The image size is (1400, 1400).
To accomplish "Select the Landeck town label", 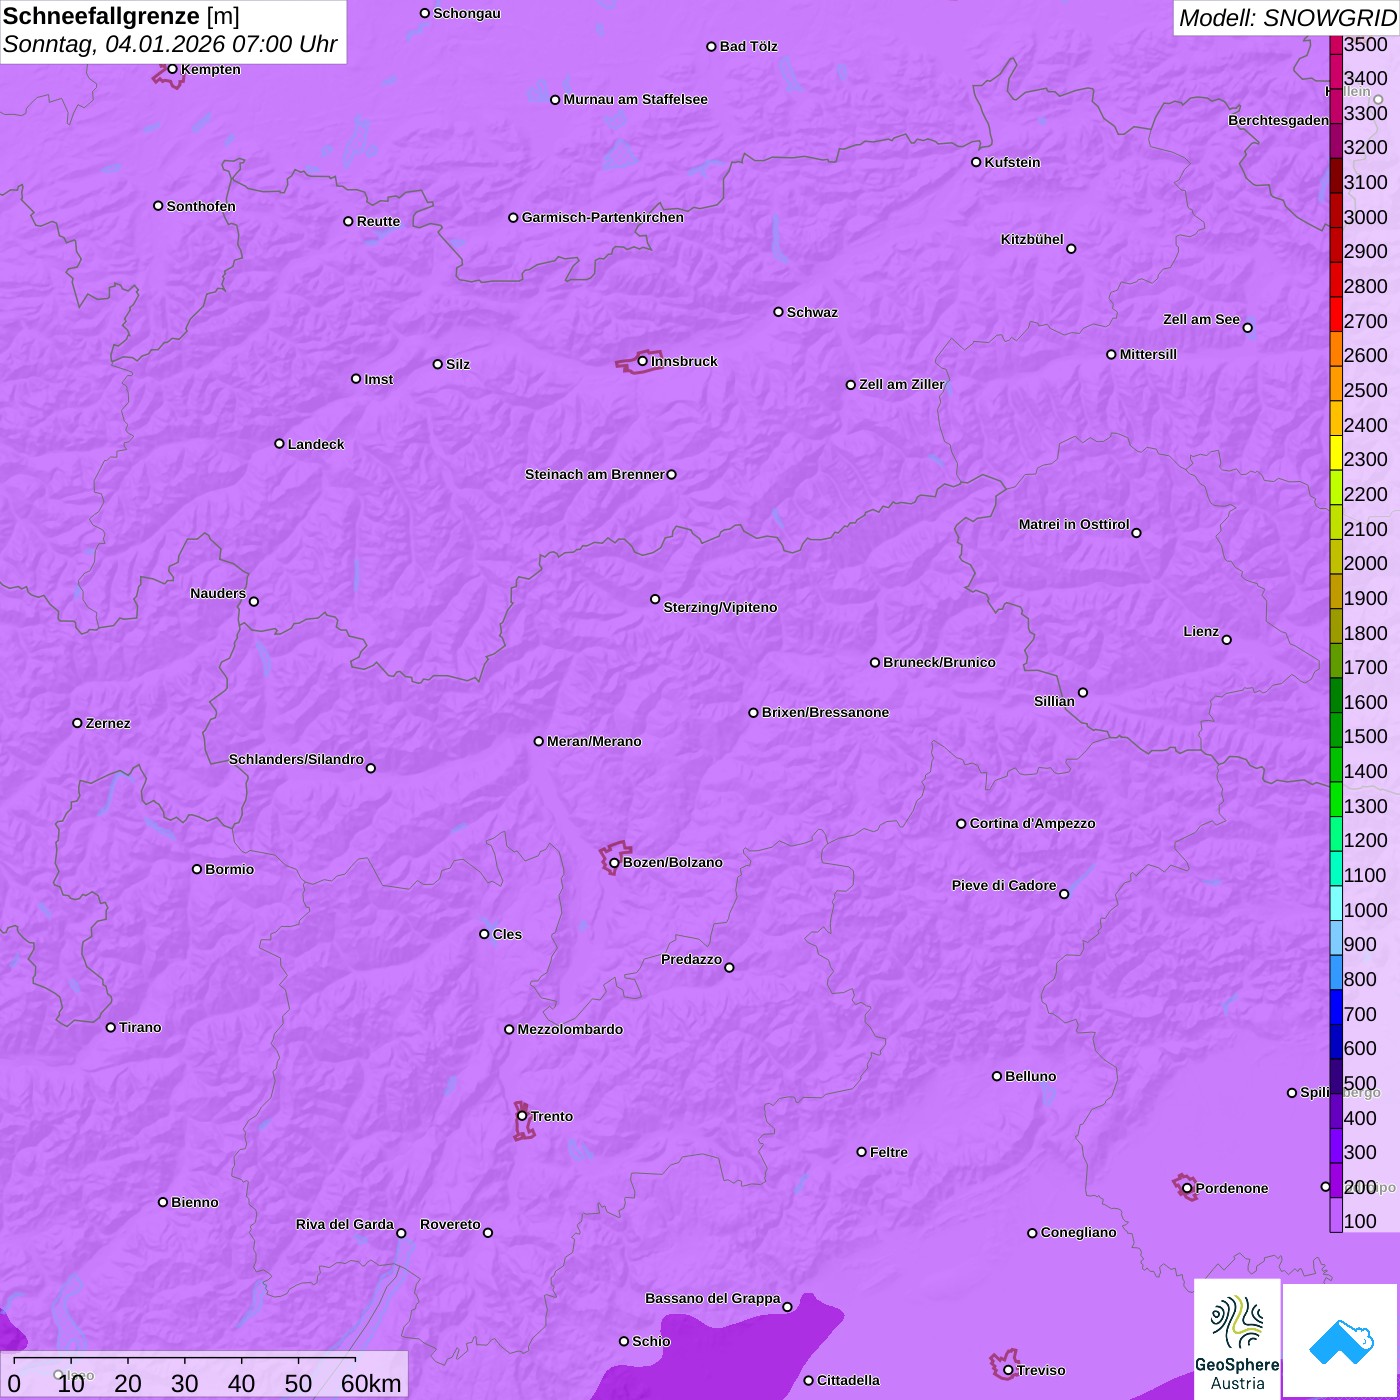I will (x=316, y=444).
